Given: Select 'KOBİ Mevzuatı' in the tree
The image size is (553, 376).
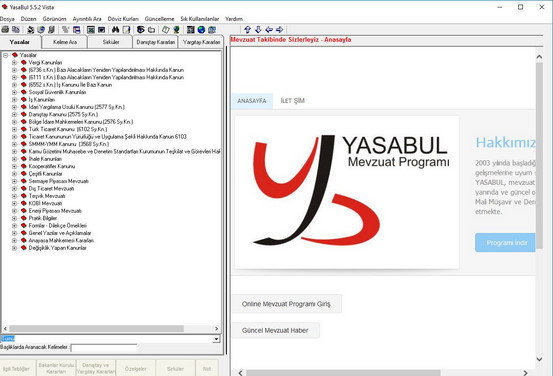Looking at the screenshot, I should 45,203.
